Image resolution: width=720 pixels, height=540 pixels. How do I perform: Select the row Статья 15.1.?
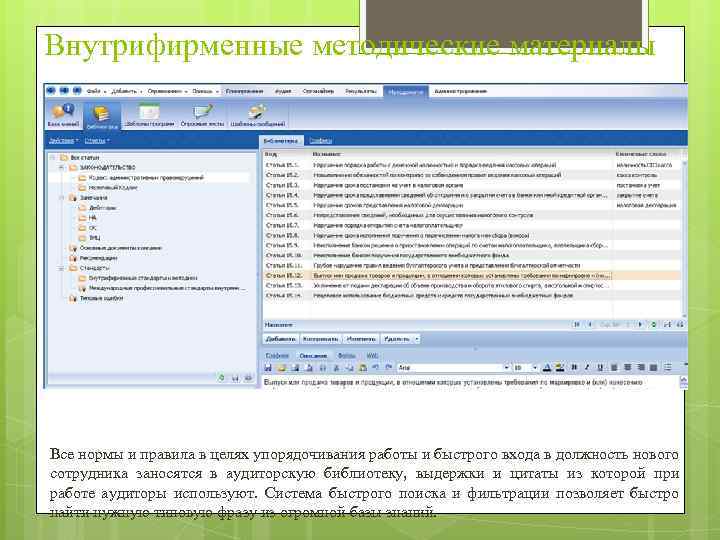[472, 165]
